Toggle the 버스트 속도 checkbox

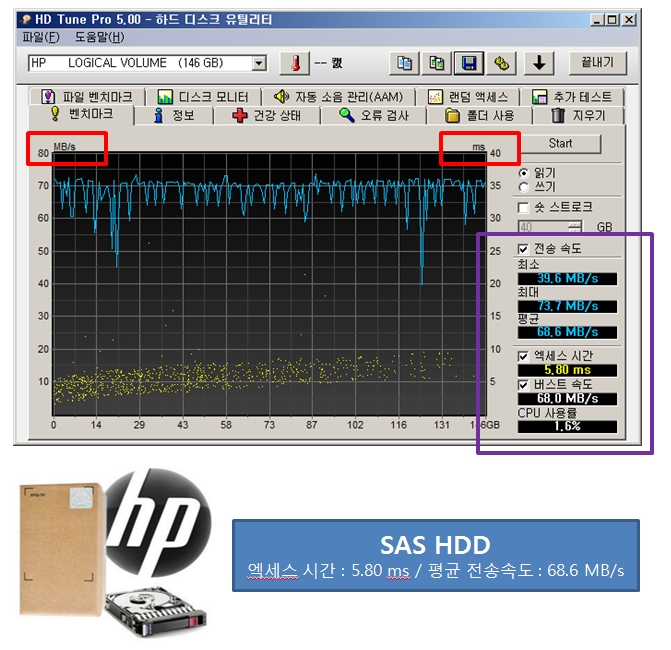(523, 385)
